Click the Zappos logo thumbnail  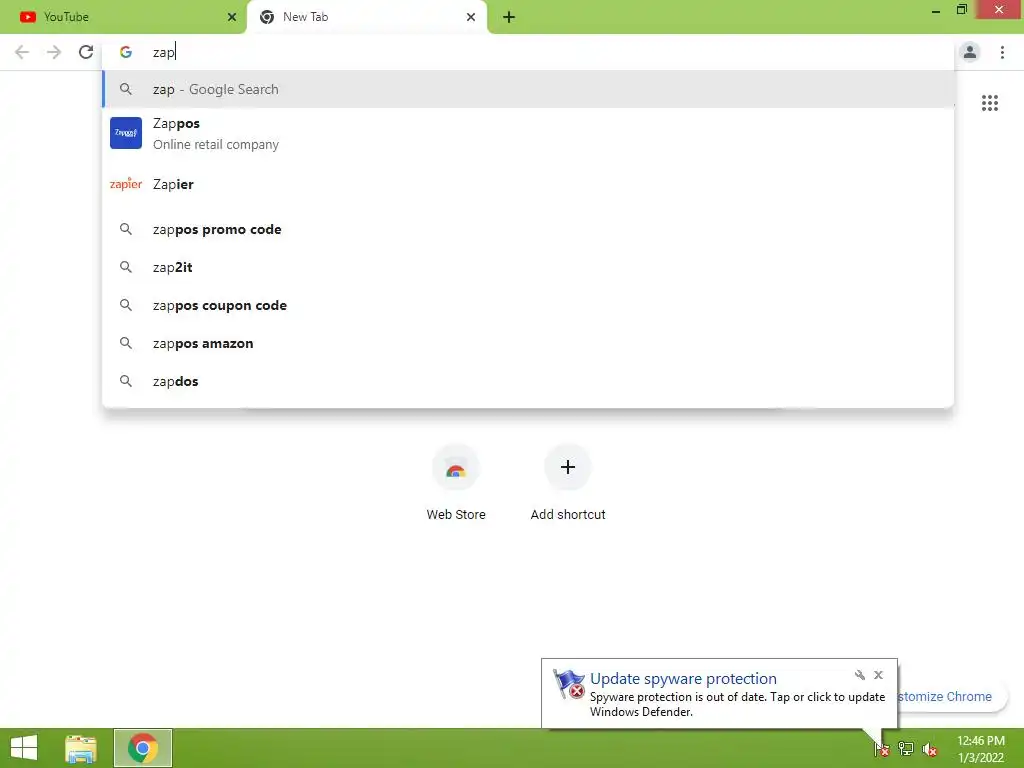pos(125,133)
